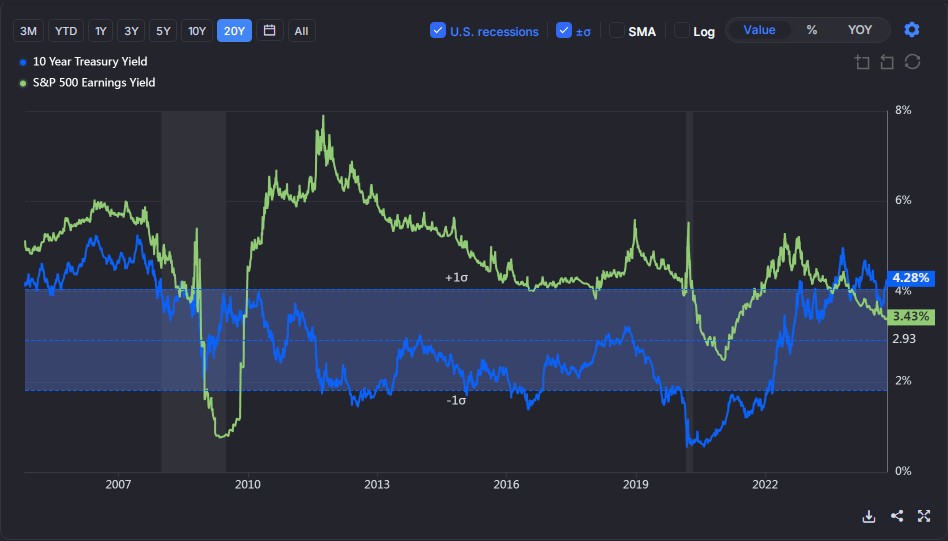Open the chart settings gear

click(x=911, y=30)
